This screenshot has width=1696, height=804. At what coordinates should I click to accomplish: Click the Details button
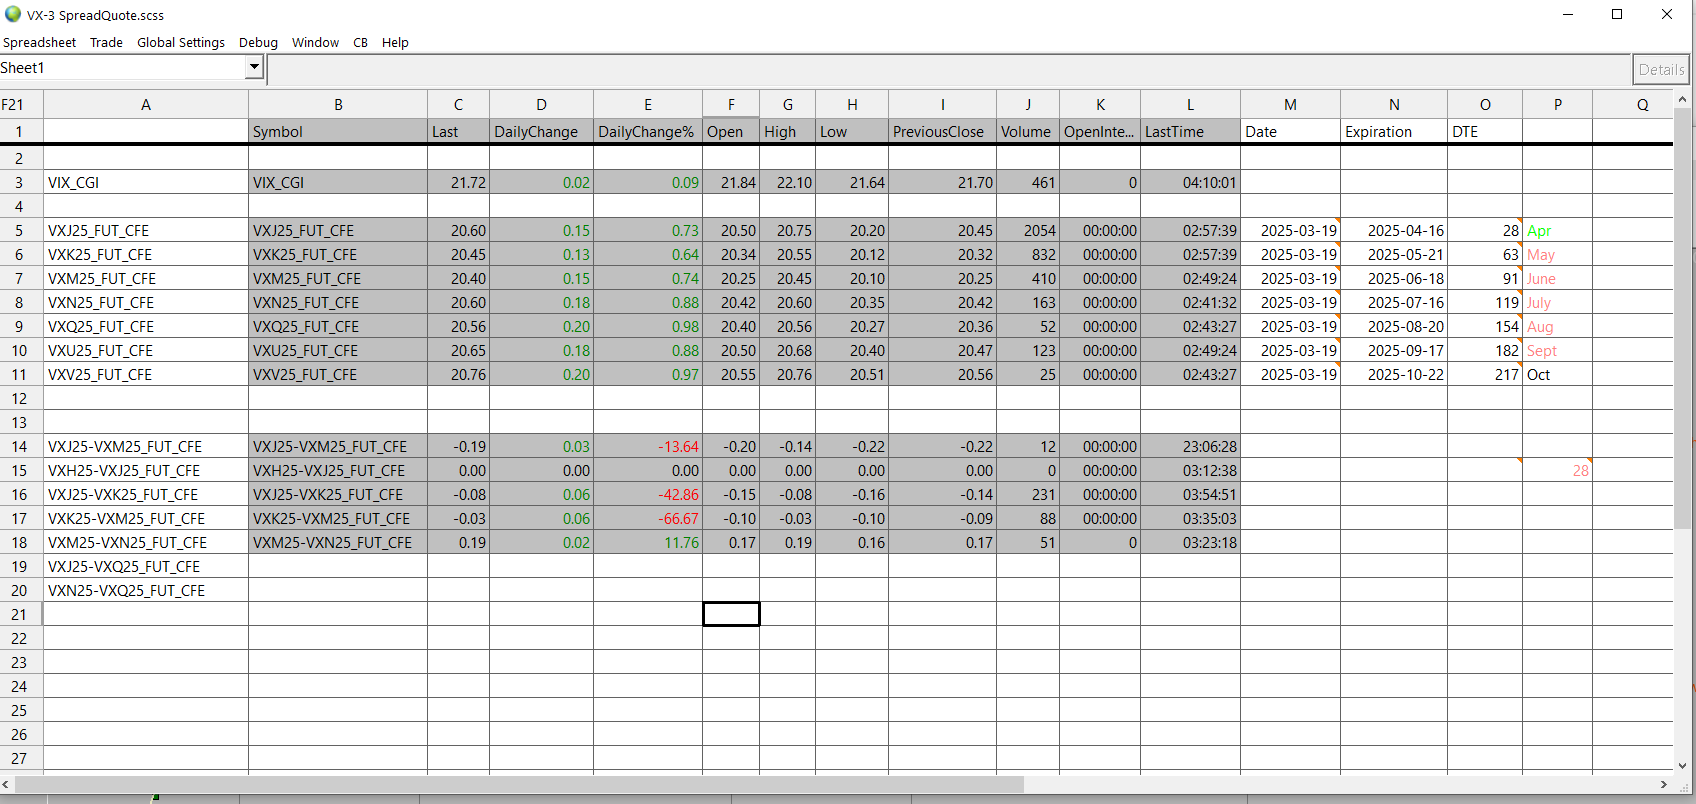pyautogui.click(x=1661, y=69)
